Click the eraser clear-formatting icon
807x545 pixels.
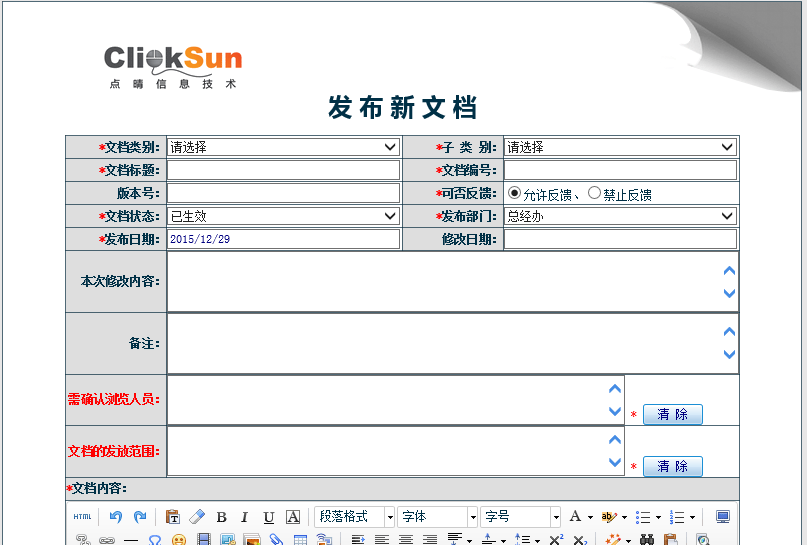pyautogui.click(x=196, y=517)
